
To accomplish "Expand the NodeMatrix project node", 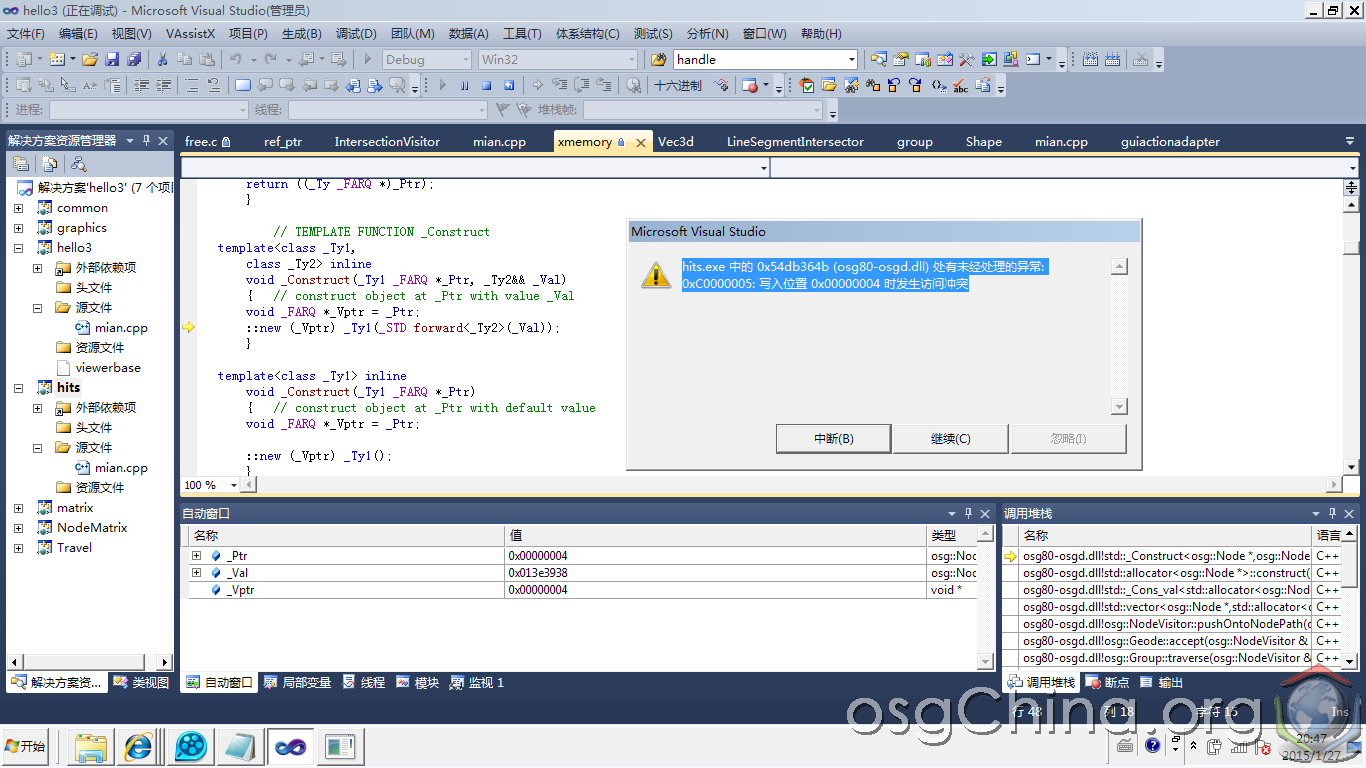I will 18,528.
